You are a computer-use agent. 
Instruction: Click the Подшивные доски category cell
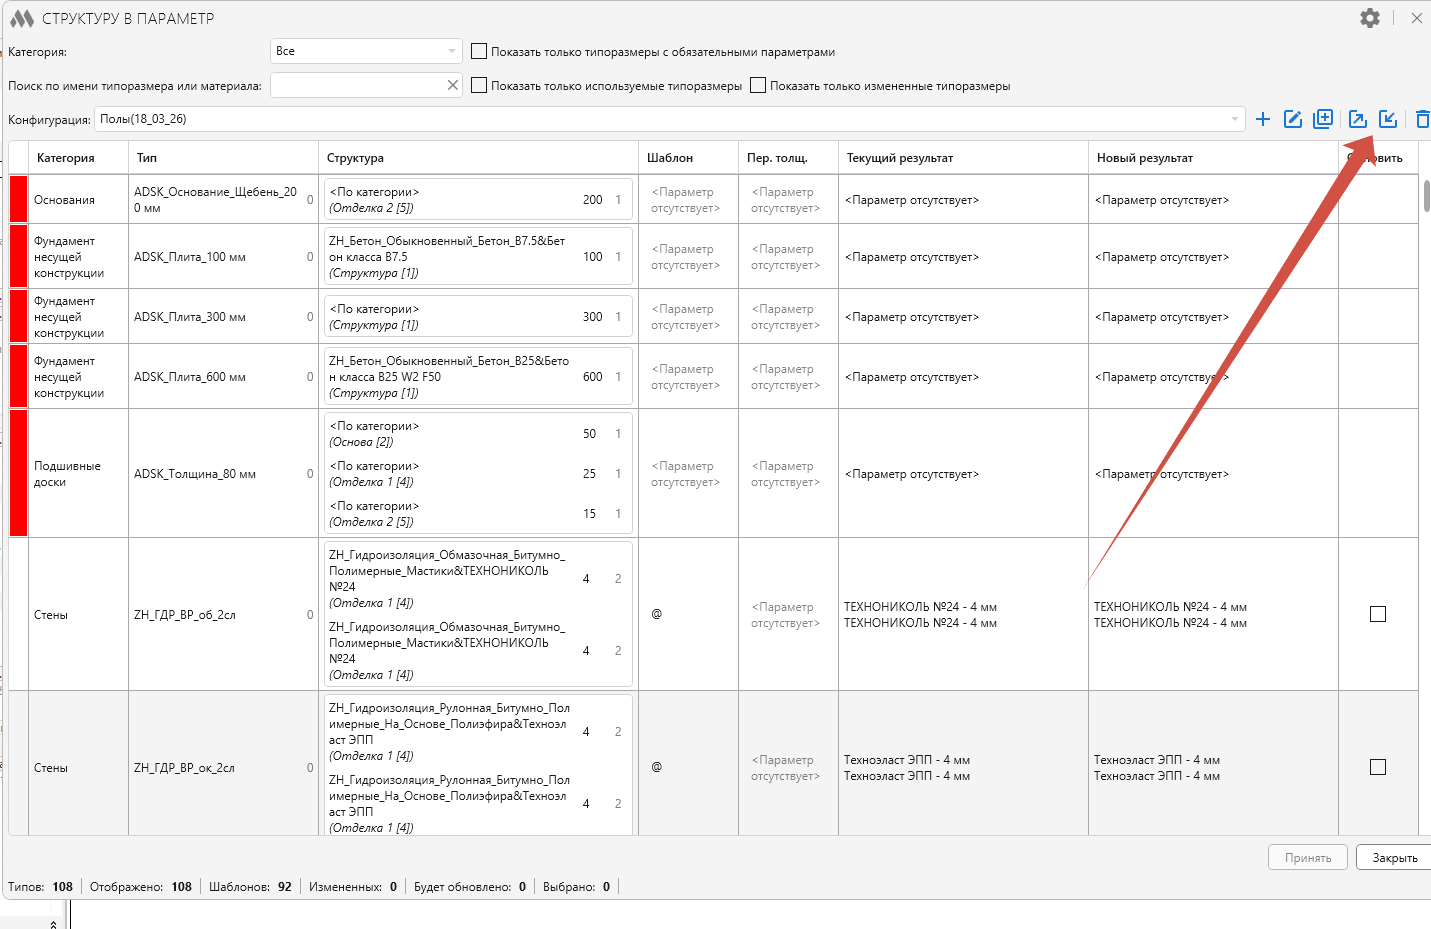78,473
